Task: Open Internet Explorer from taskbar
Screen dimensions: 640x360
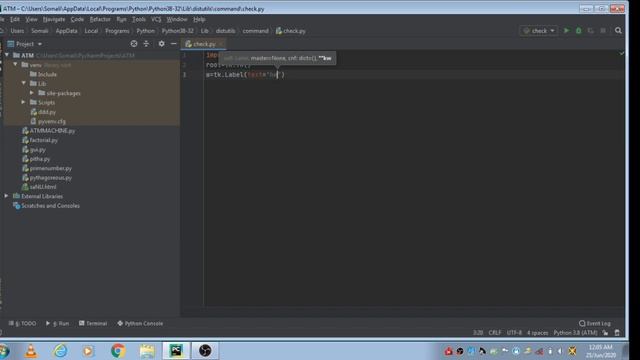Action: pos(60,351)
